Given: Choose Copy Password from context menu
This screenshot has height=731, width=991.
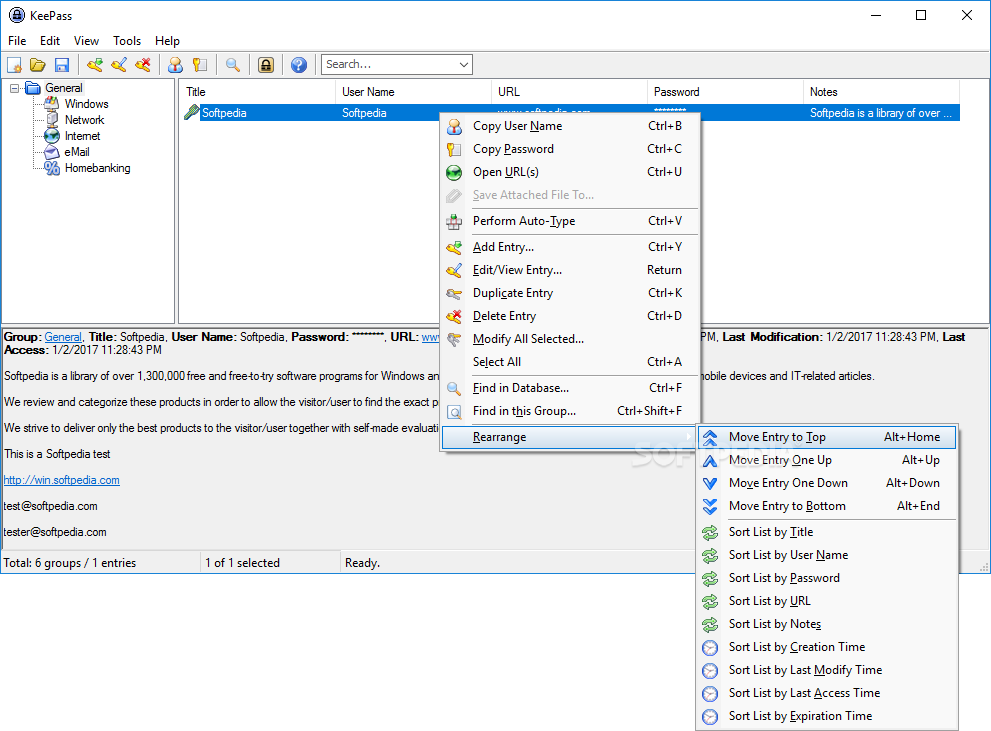Looking at the screenshot, I should click(569, 149).
